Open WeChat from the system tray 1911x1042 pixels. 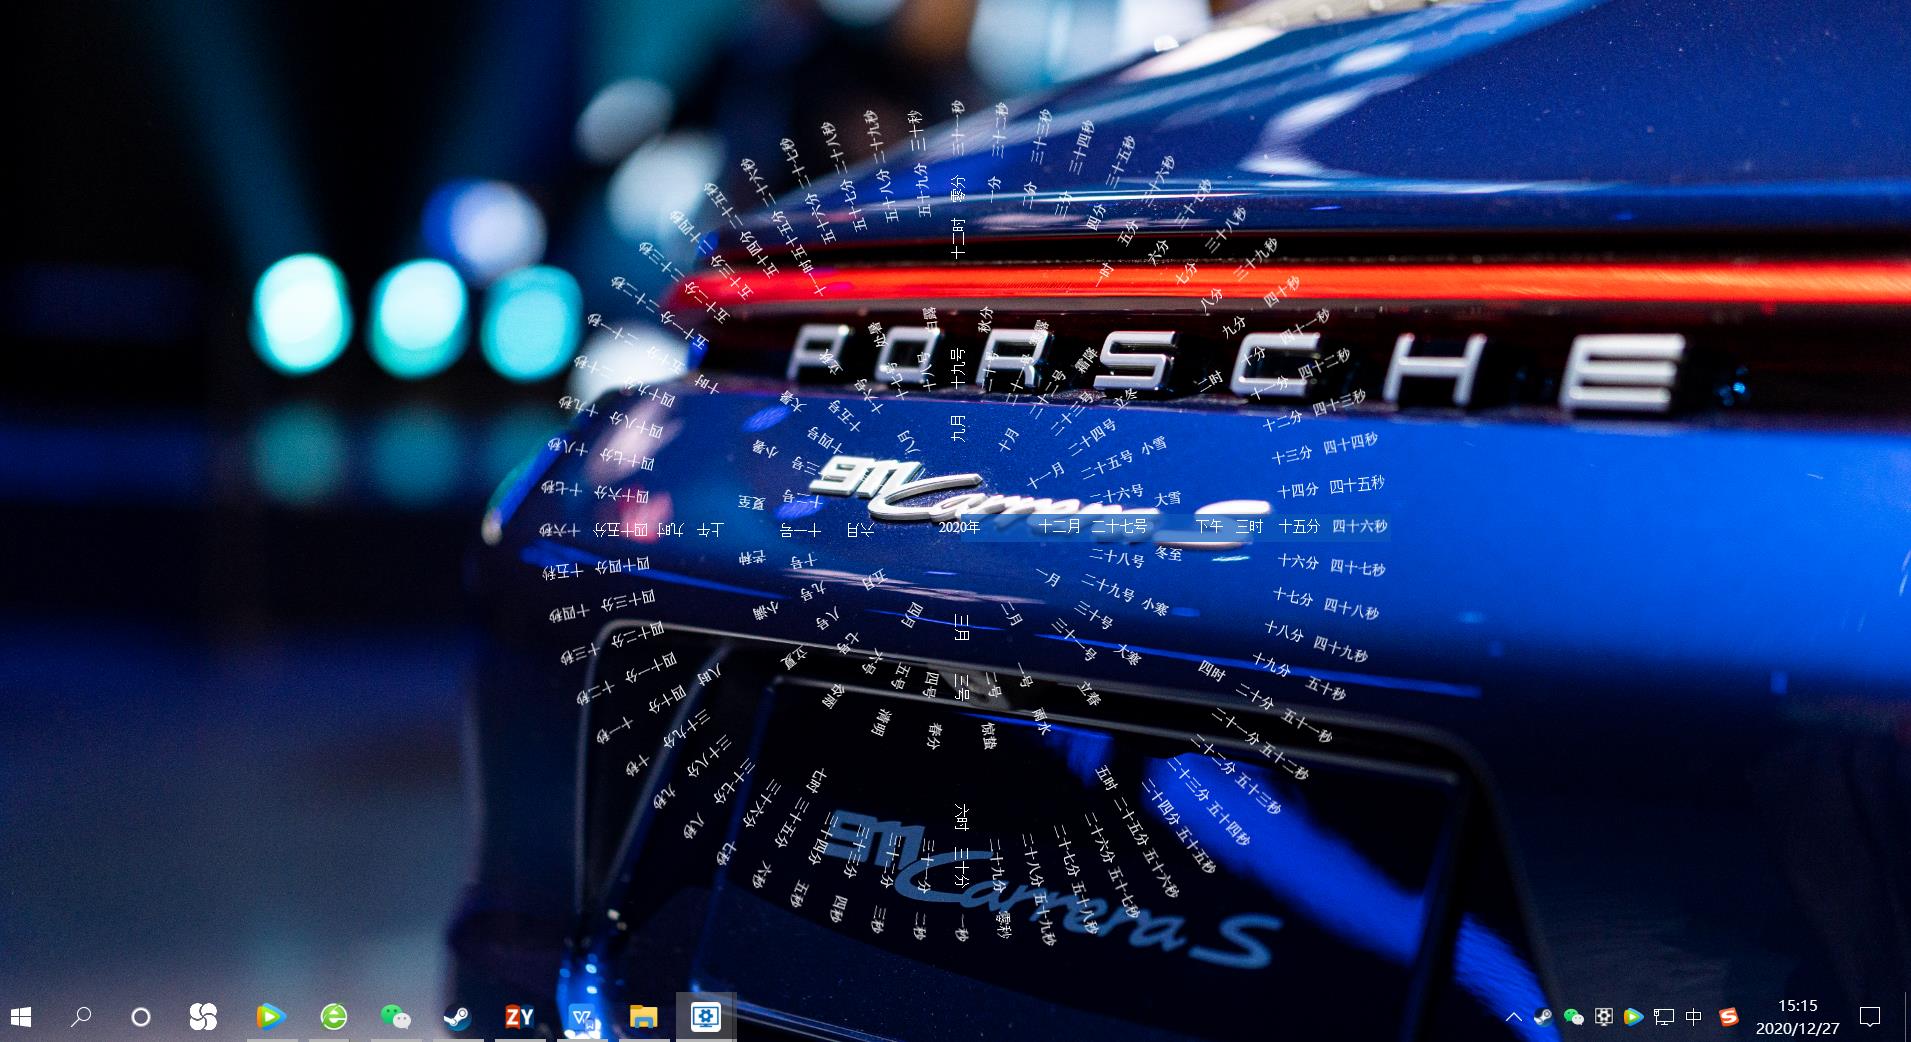coord(1572,1018)
